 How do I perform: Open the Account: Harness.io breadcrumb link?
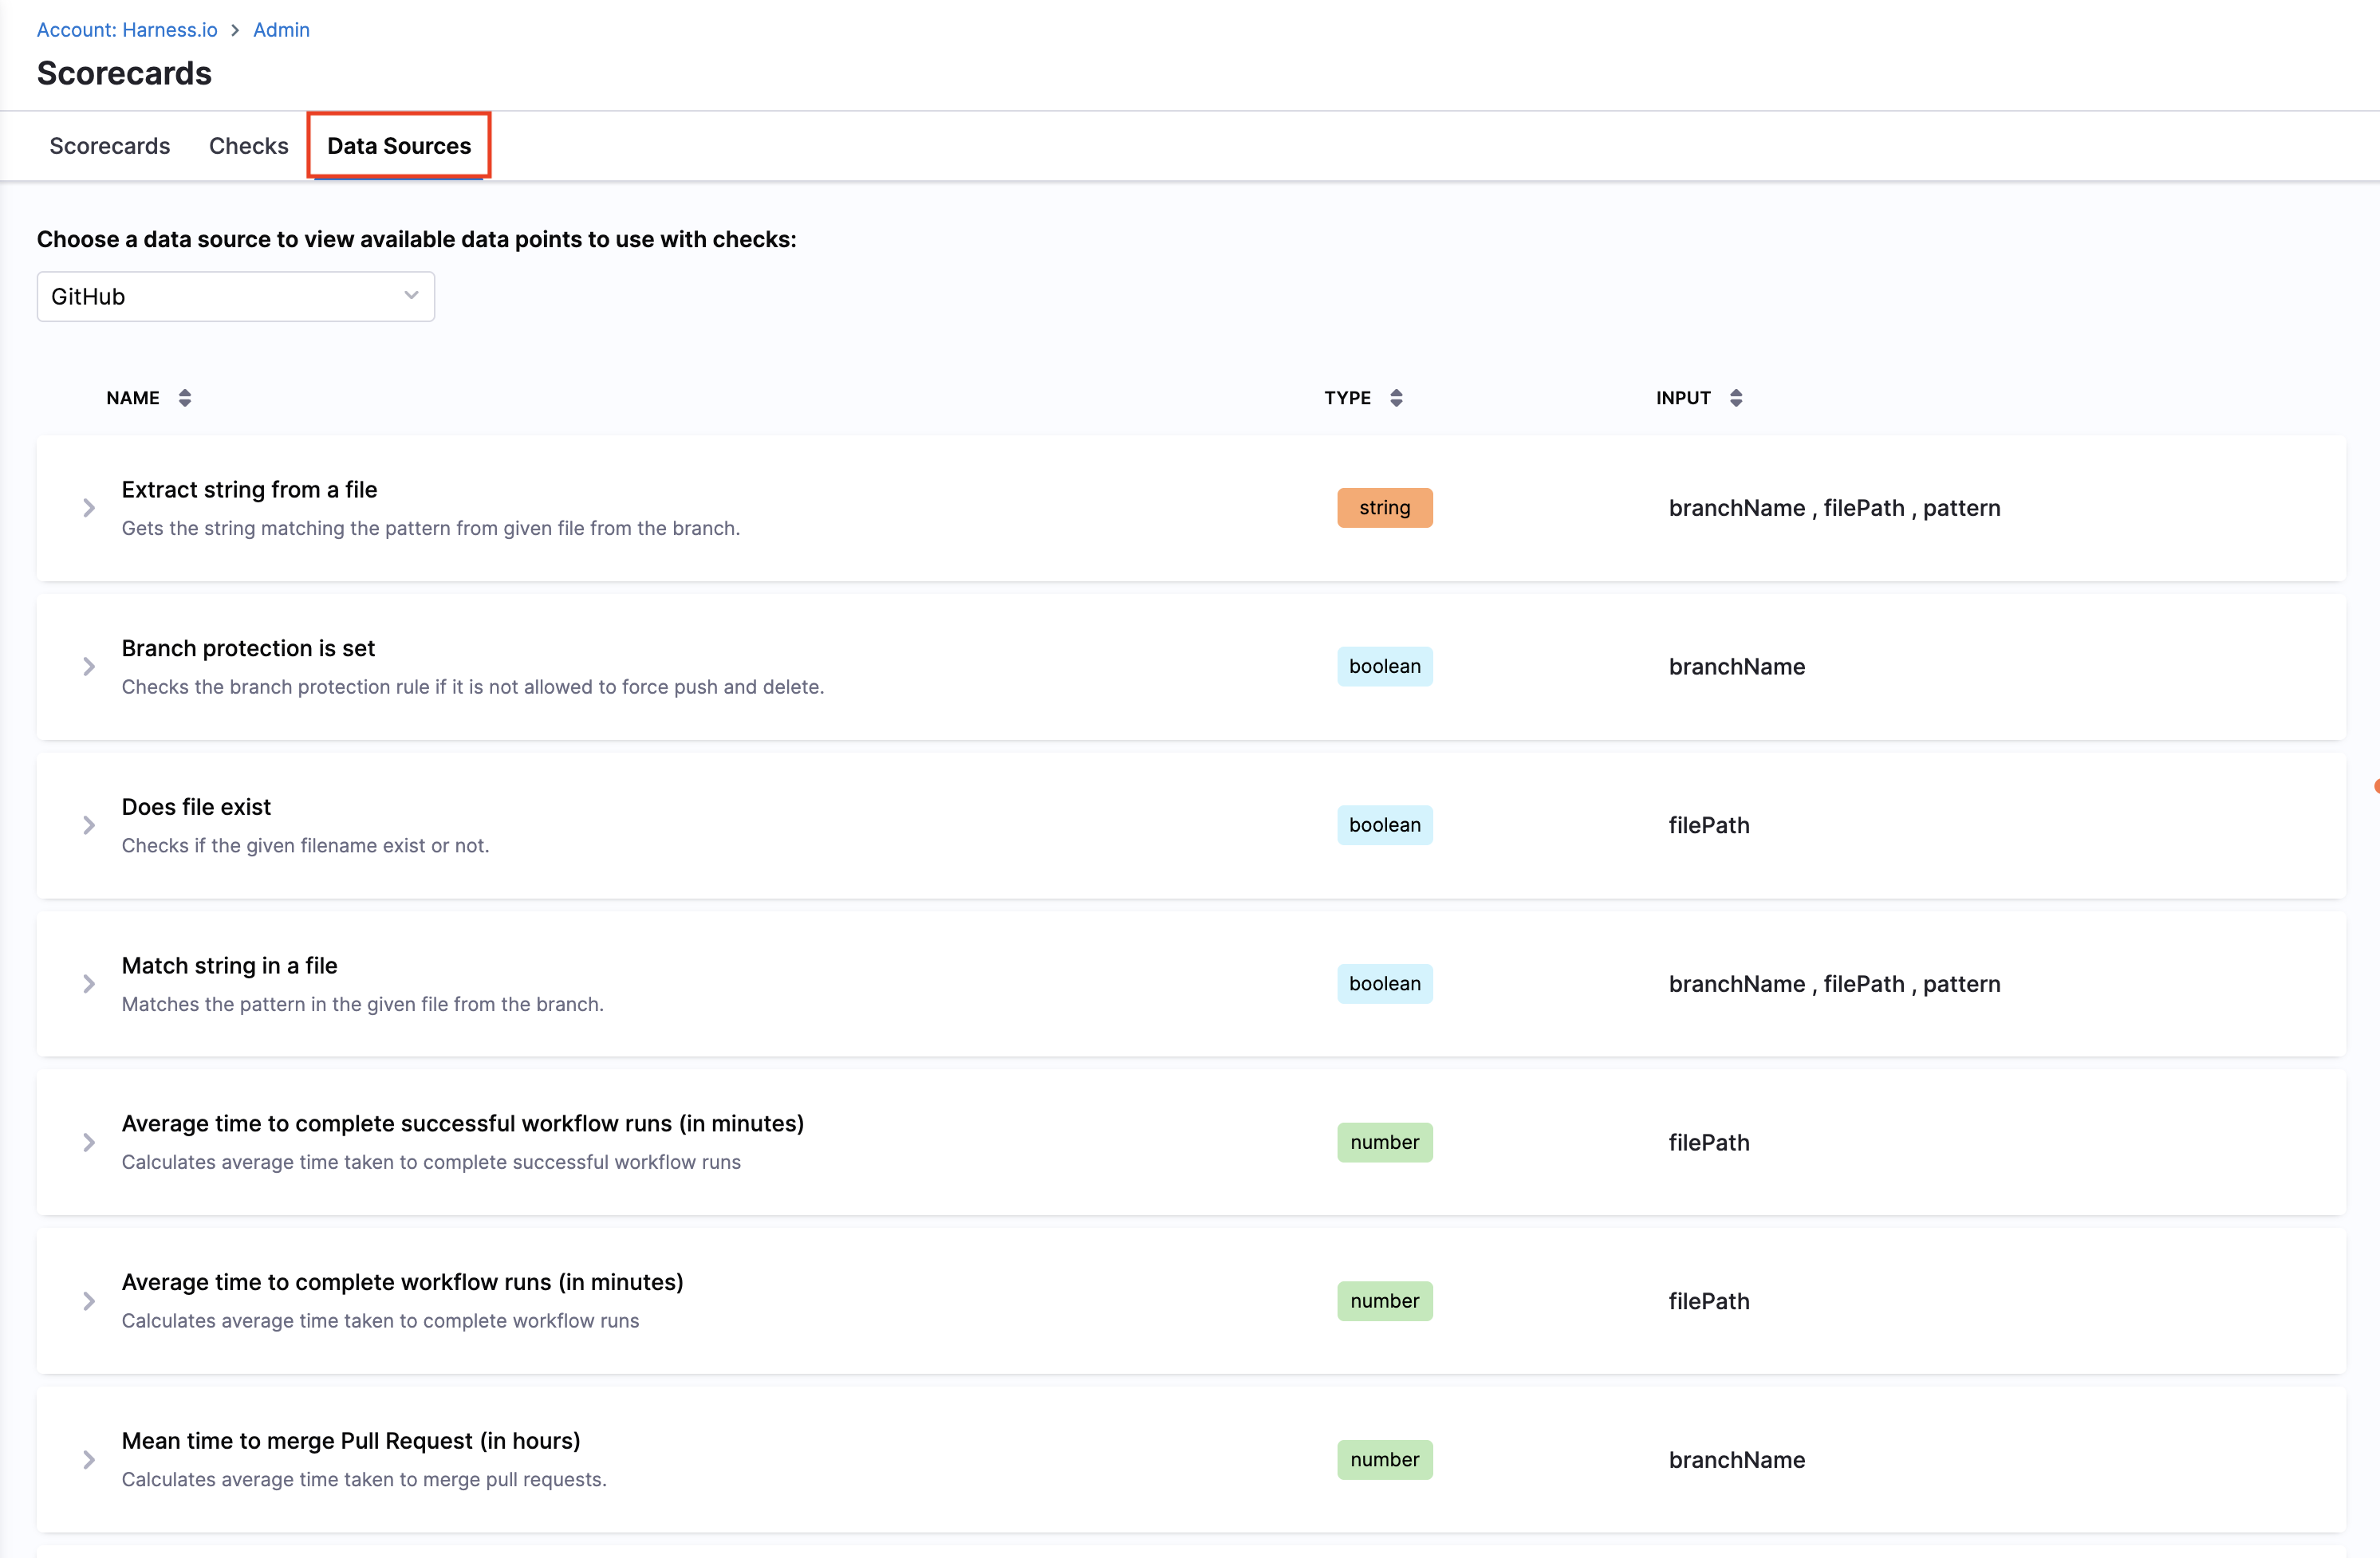point(127,30)
